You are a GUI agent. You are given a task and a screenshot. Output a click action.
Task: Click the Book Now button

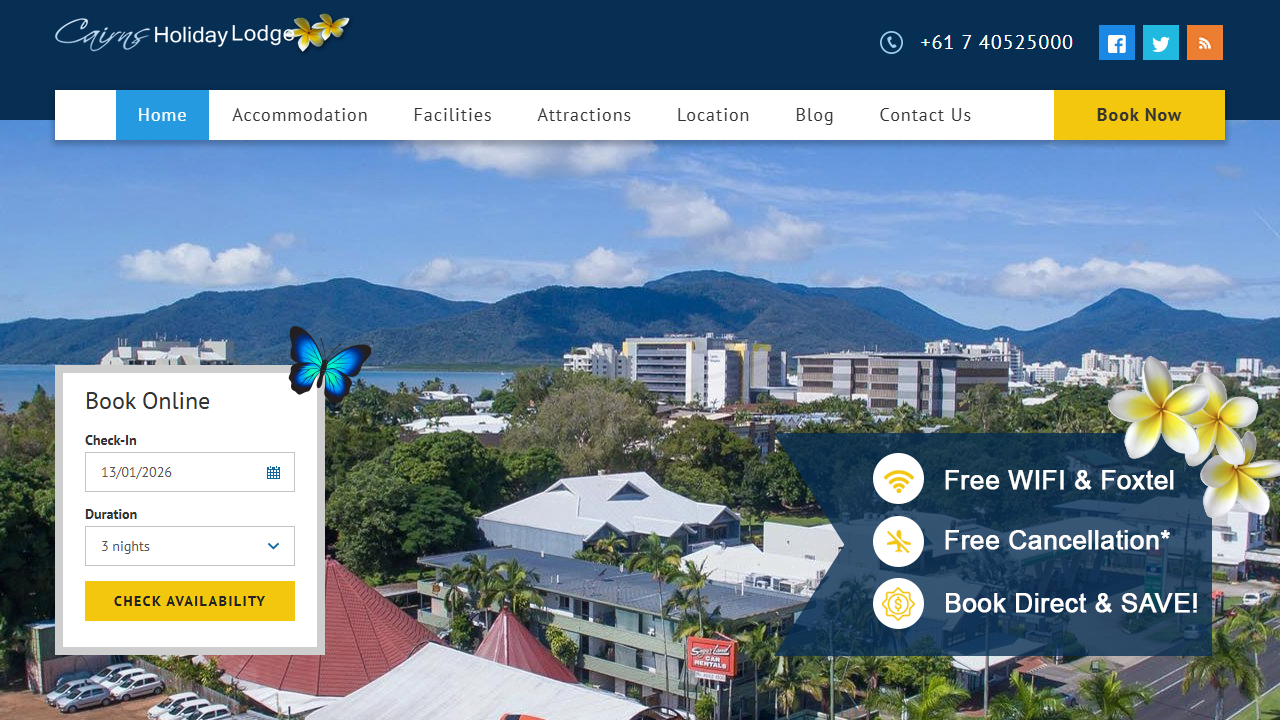tap(1139, 115)
